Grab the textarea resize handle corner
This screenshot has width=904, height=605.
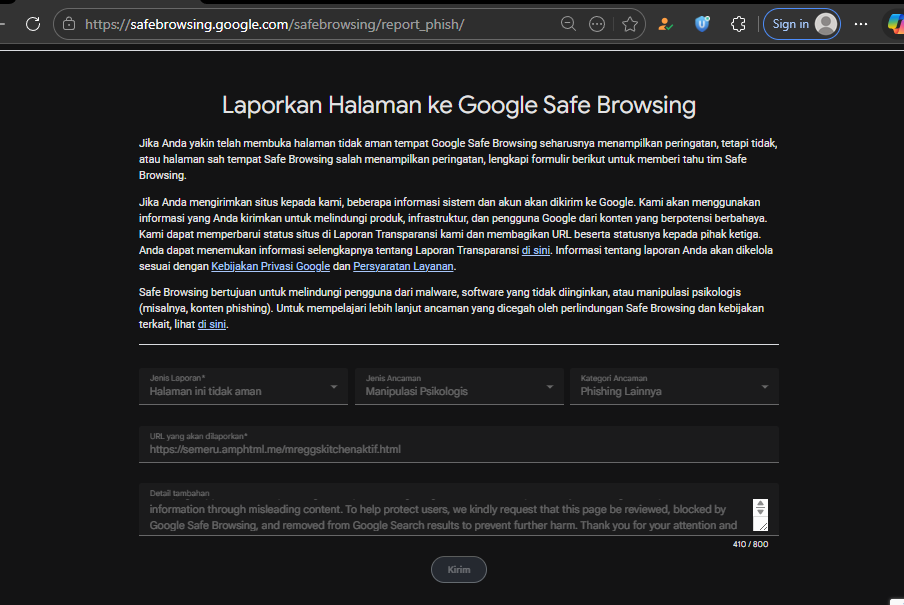(x=763, y=526)
